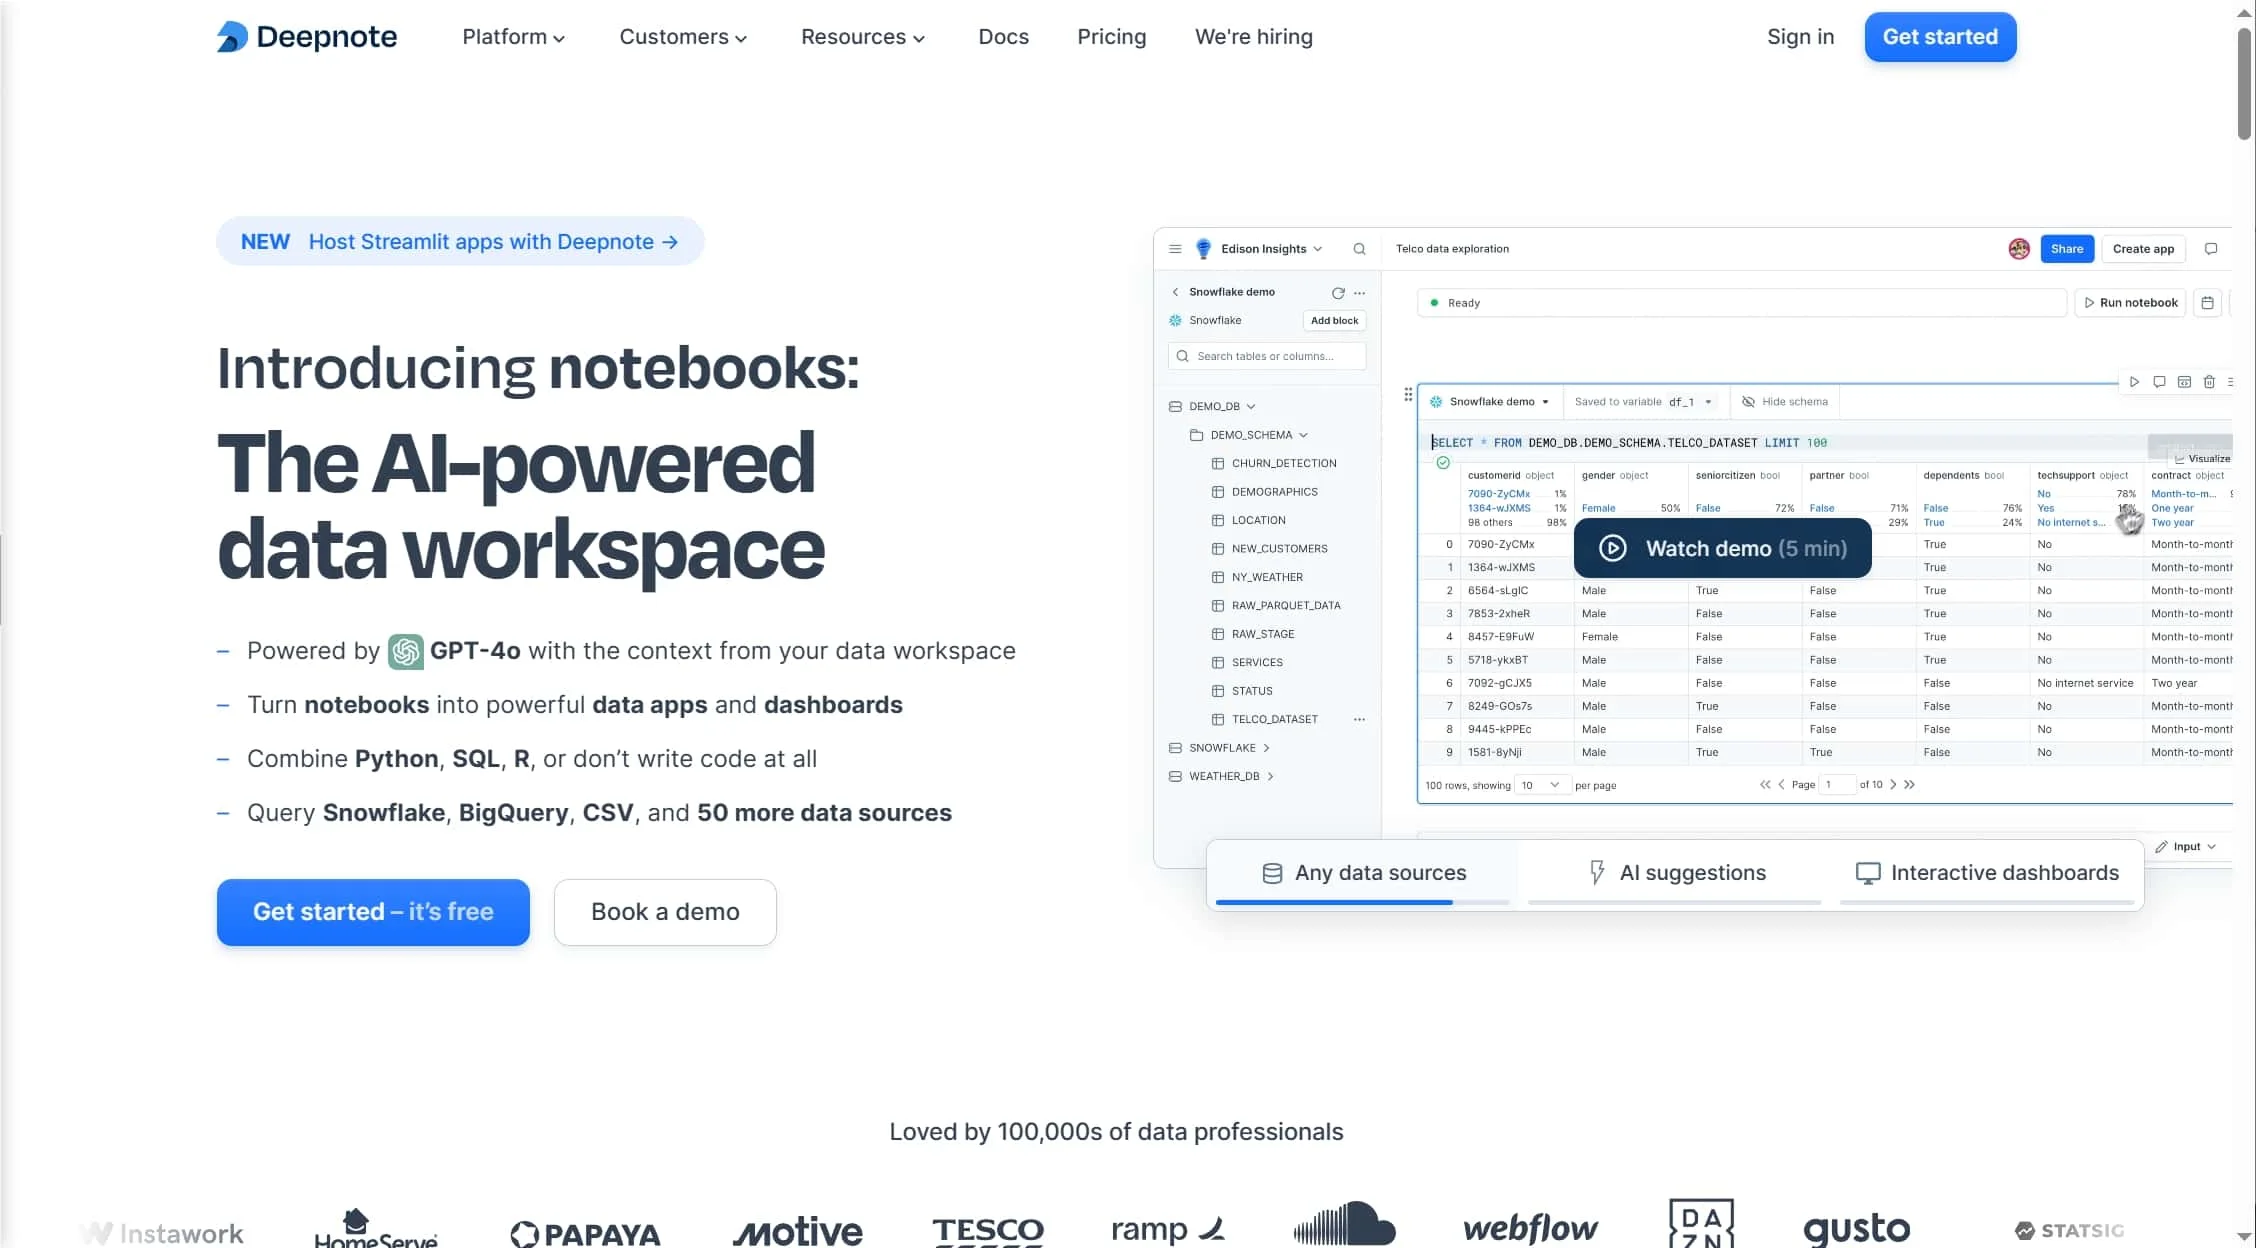Open the saved variable df_1 dropdown
The image size is (2256, 1248).
coord(1692,402)
